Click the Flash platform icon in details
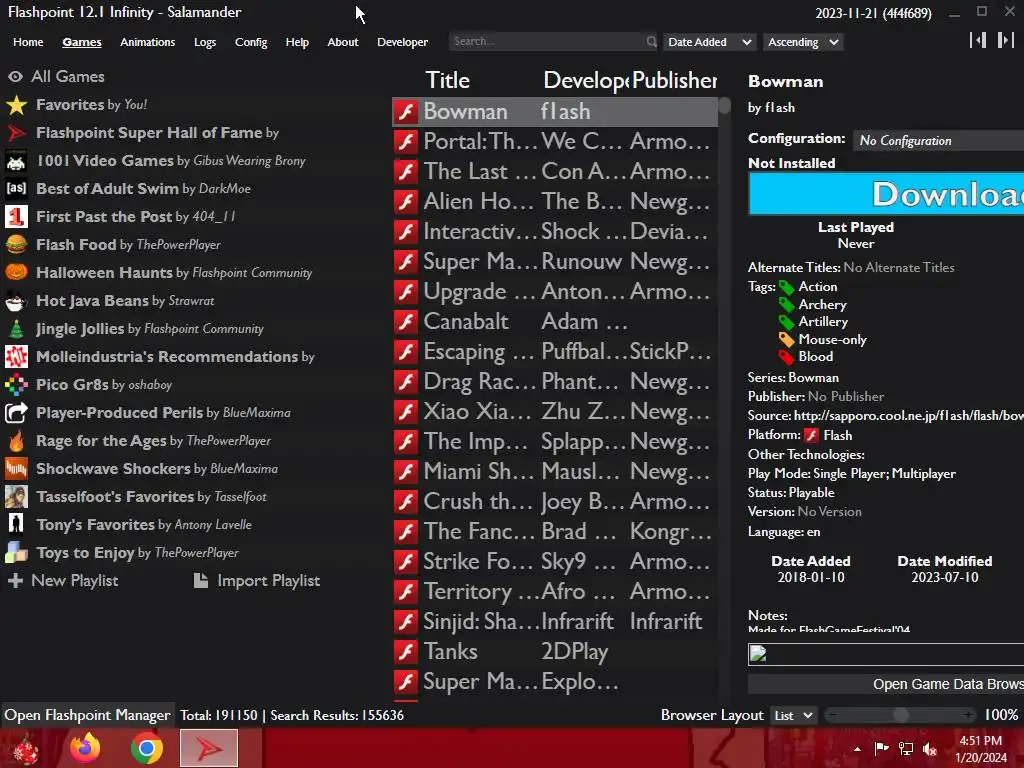Image resolution: width=1024 pixels, height=768 pixels. [x=811, y=436]
